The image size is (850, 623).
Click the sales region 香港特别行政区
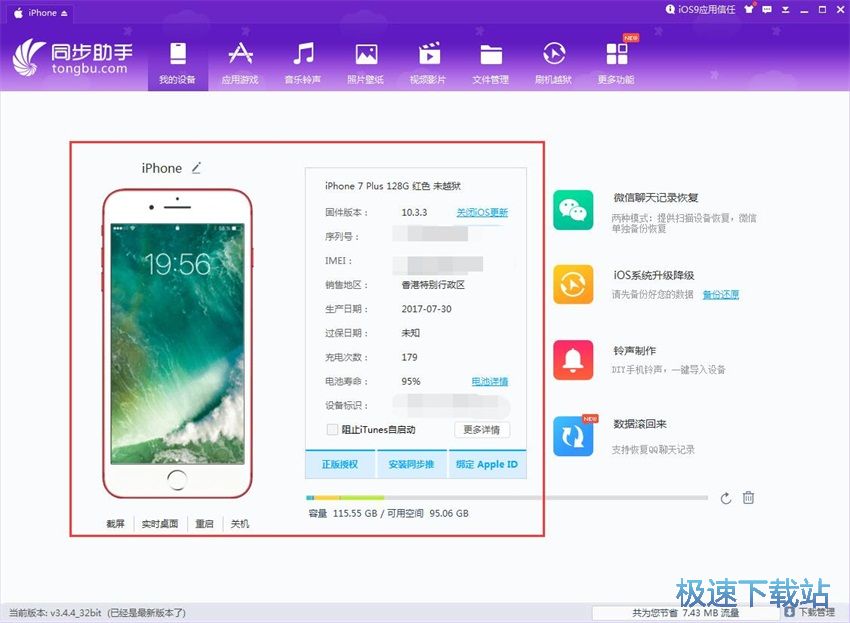[433, 285]
